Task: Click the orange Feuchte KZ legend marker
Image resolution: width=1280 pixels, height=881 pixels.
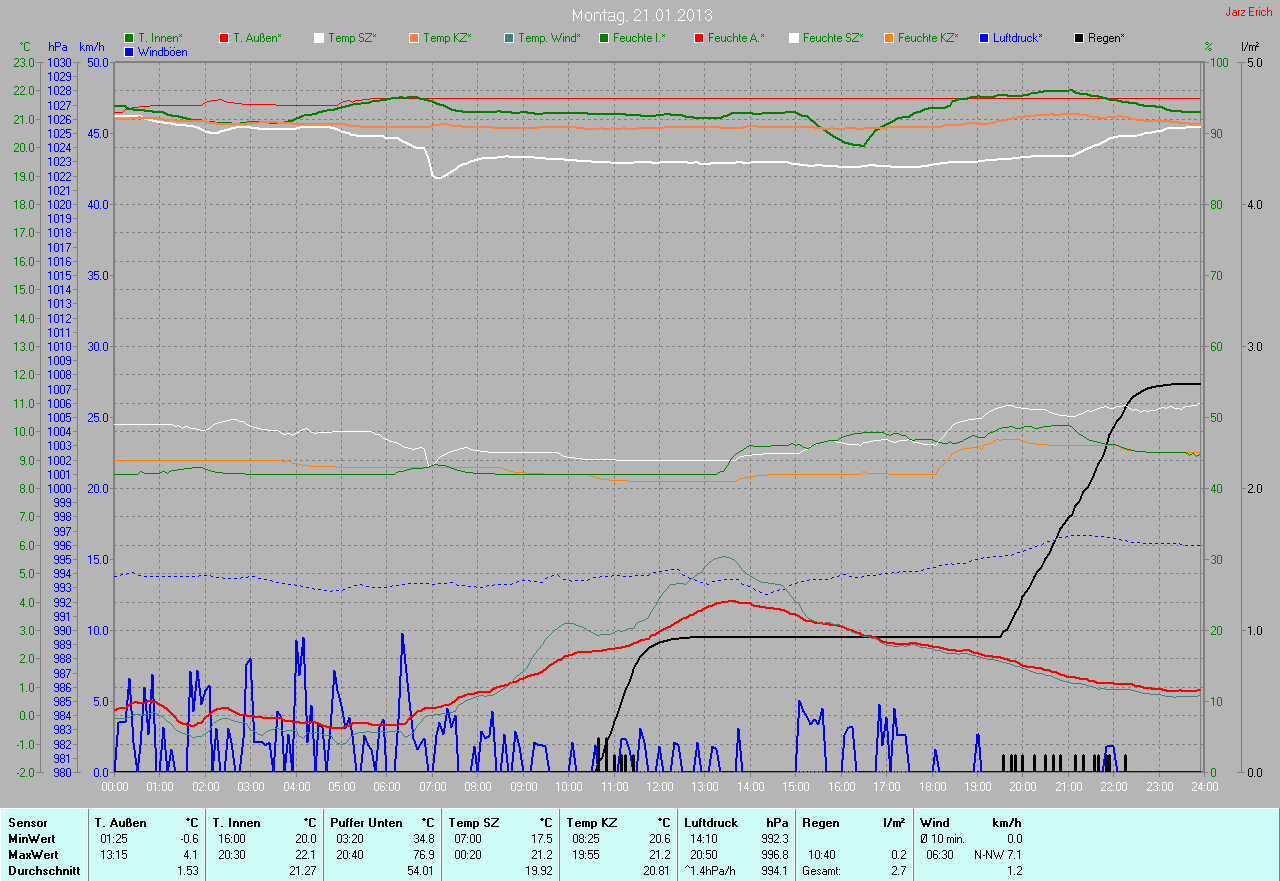Action: point(889,38)
